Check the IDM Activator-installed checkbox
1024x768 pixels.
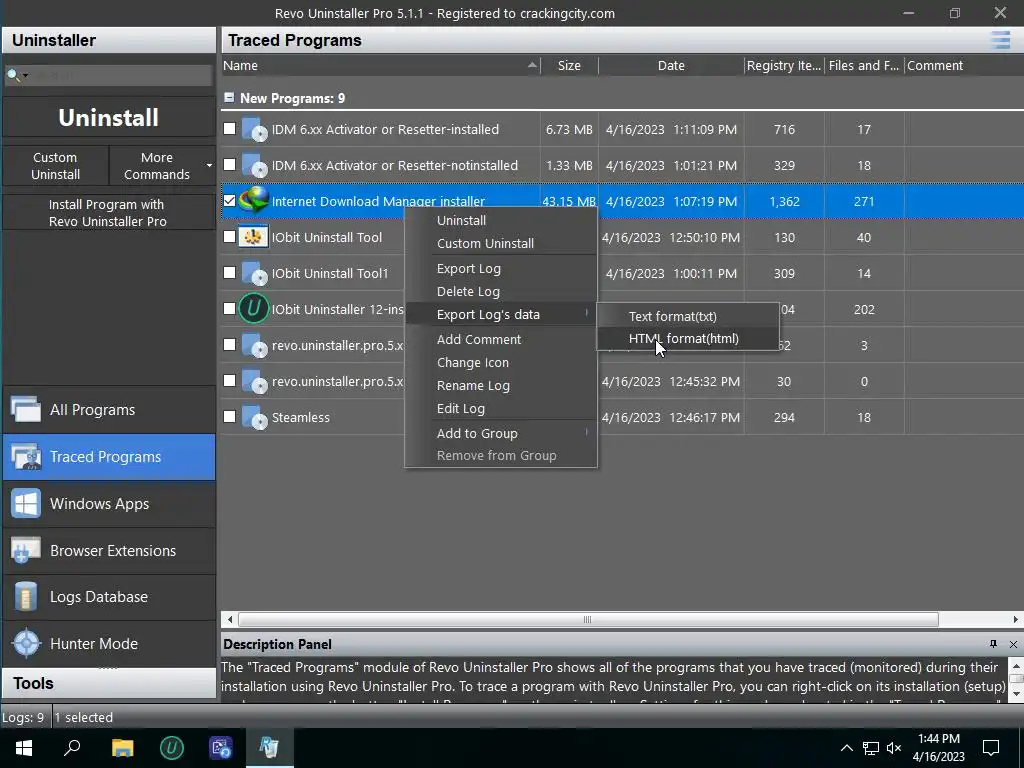(229, 129)
